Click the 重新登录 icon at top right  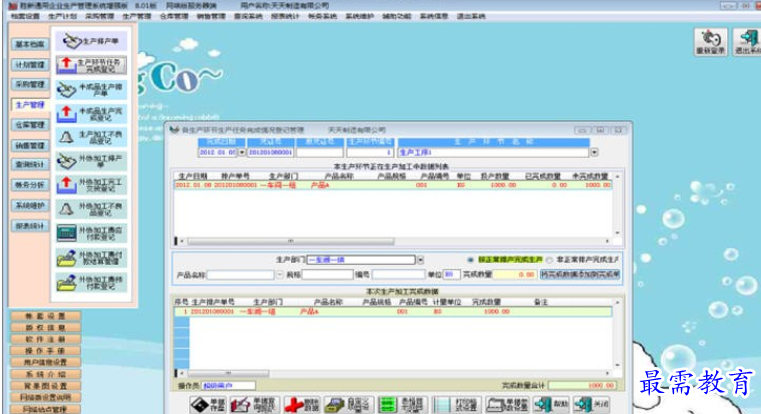coord(711,42)
